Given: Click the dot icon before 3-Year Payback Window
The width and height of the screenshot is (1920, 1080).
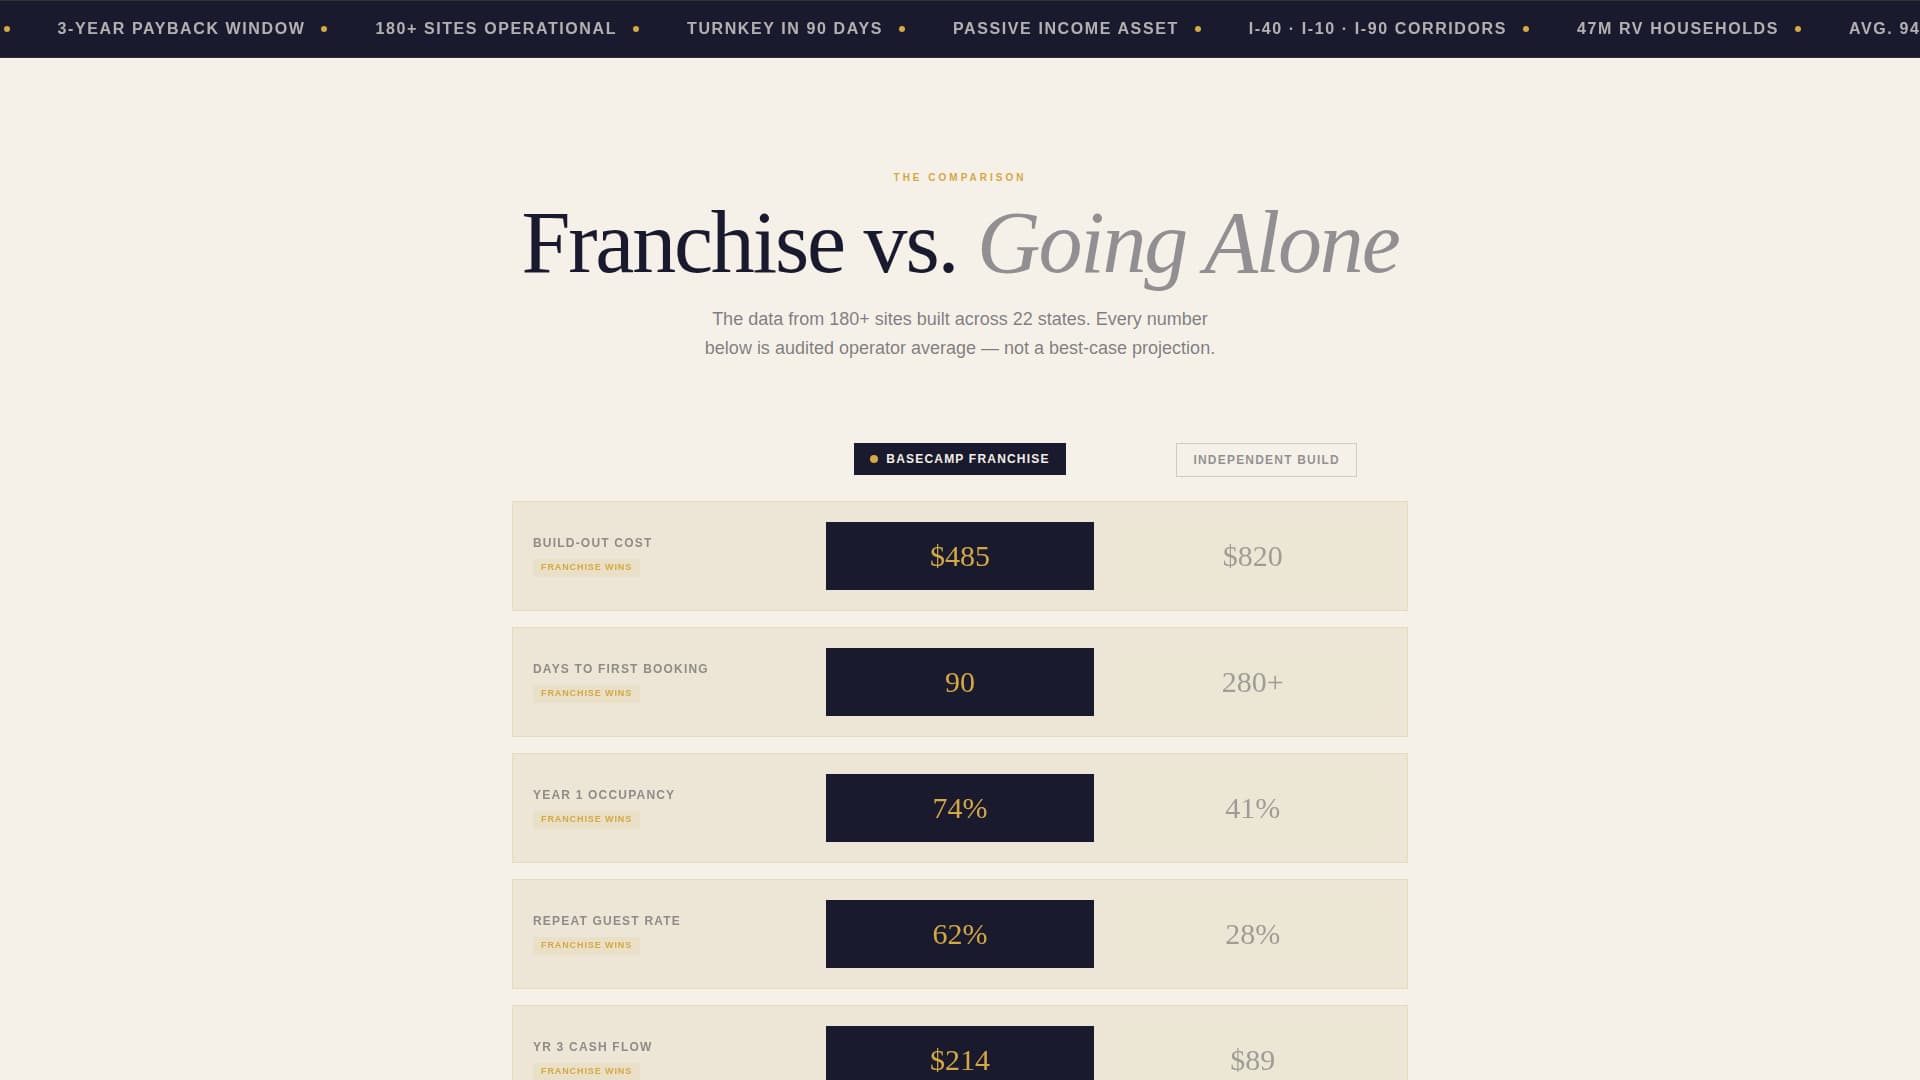Looking at the screenshot, I should (x=8, y=29).
